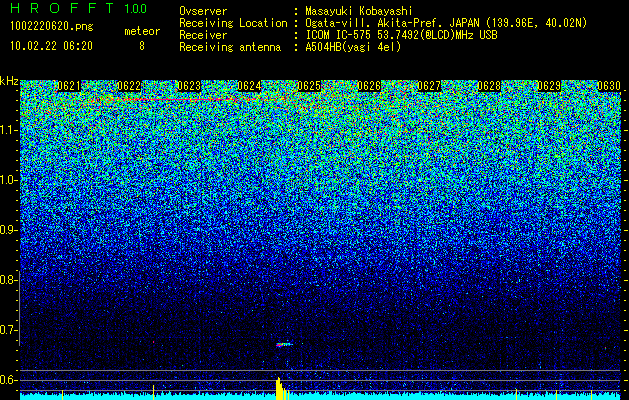Click the ICOM IC-575 receiver value

pos(401,35)
